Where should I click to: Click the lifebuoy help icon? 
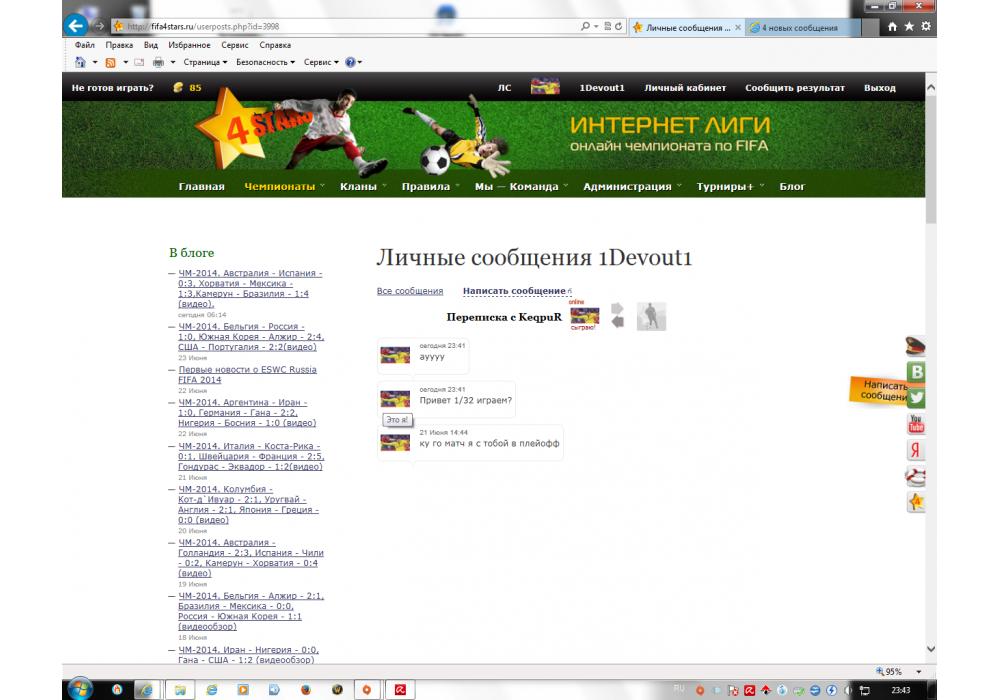pos(915,476)
